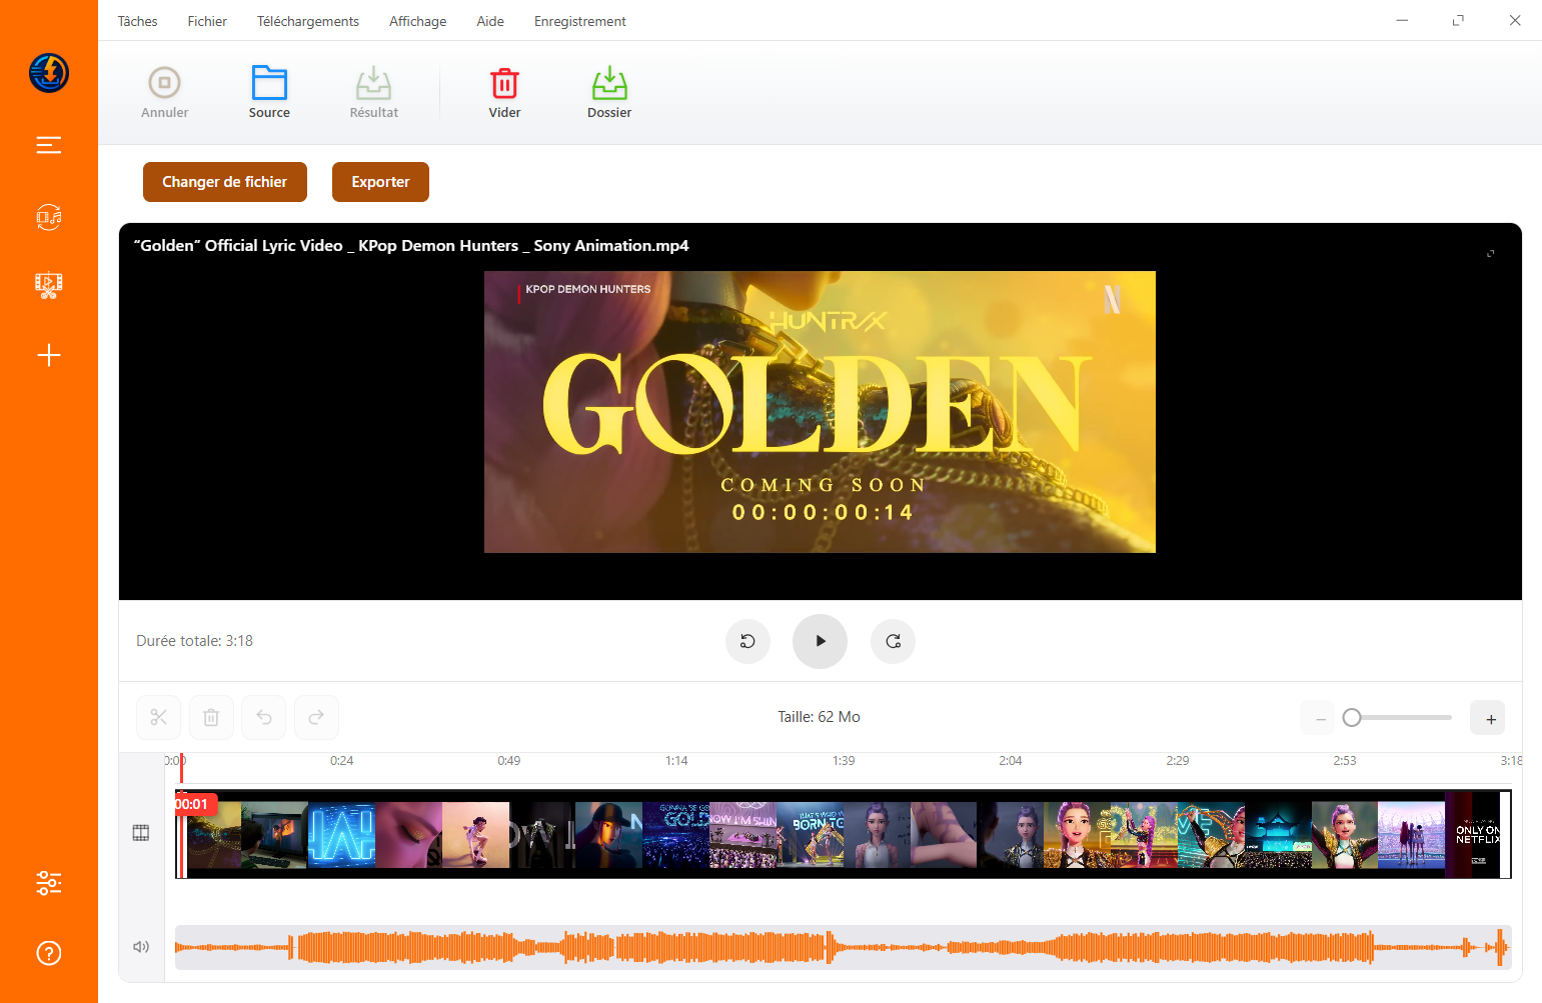This screenshot has height=1003, width=1542.
Task: Open the Aide menu
Action: coord(490,21)
